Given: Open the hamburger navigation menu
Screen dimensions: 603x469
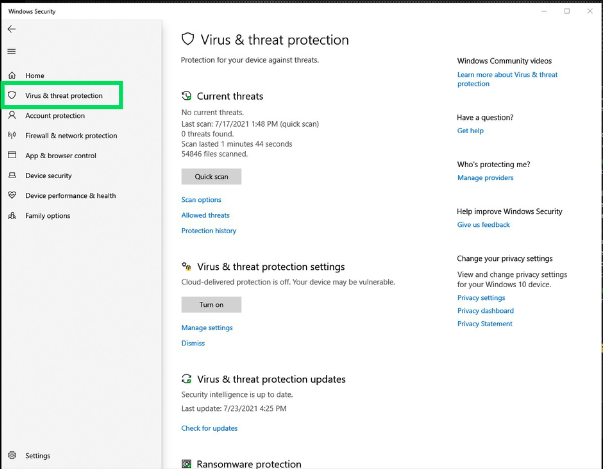Looking at the screenshot, I should (x=12, y=51).
